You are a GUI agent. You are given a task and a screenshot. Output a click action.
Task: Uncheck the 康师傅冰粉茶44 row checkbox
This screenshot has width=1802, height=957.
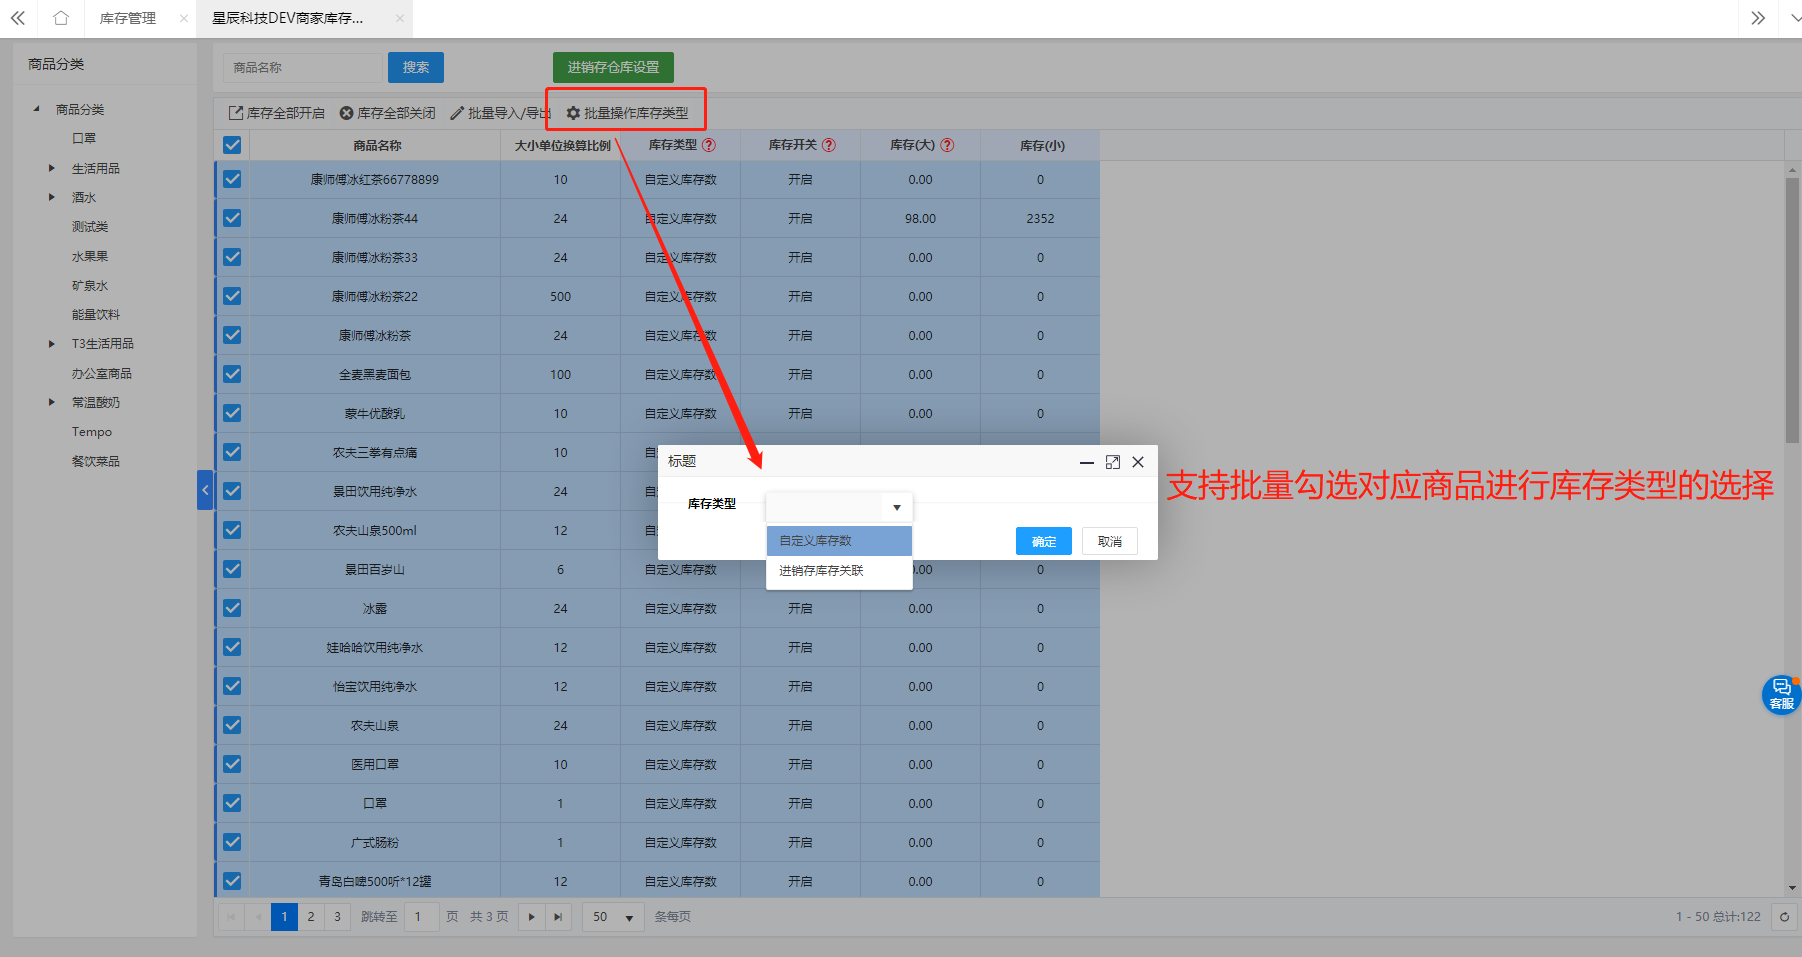click(x=232, y=218)
